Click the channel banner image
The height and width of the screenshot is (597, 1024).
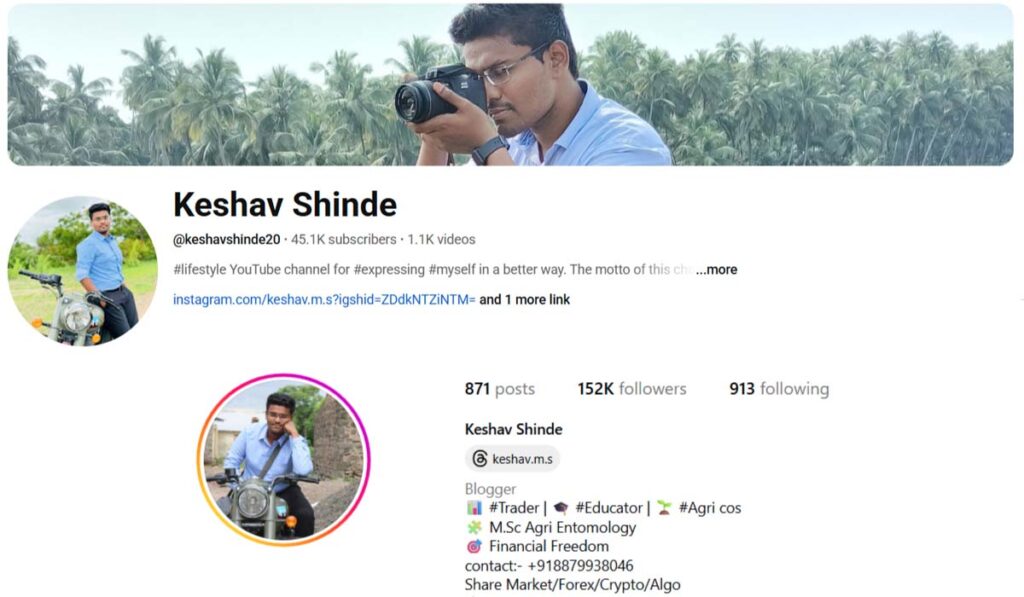coord(511,85)
